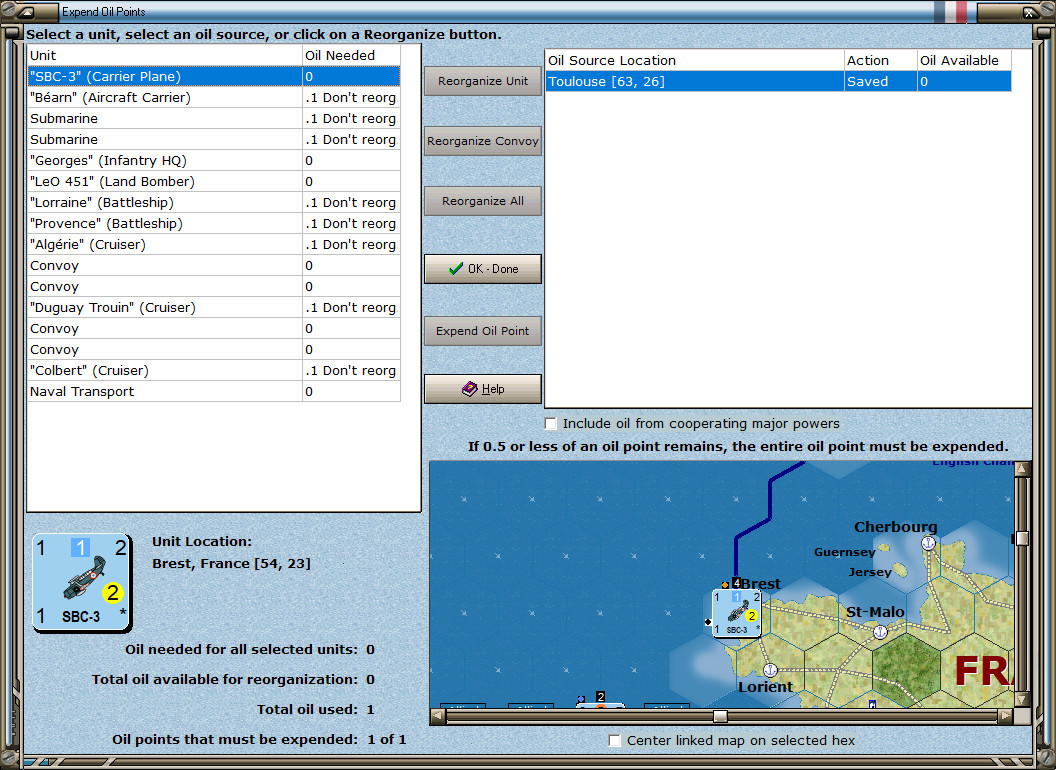Toggle Center linked map on selected hex
Image resolution: width=1056 pixels, height=770 pixels.
click(x=615, y=741)
